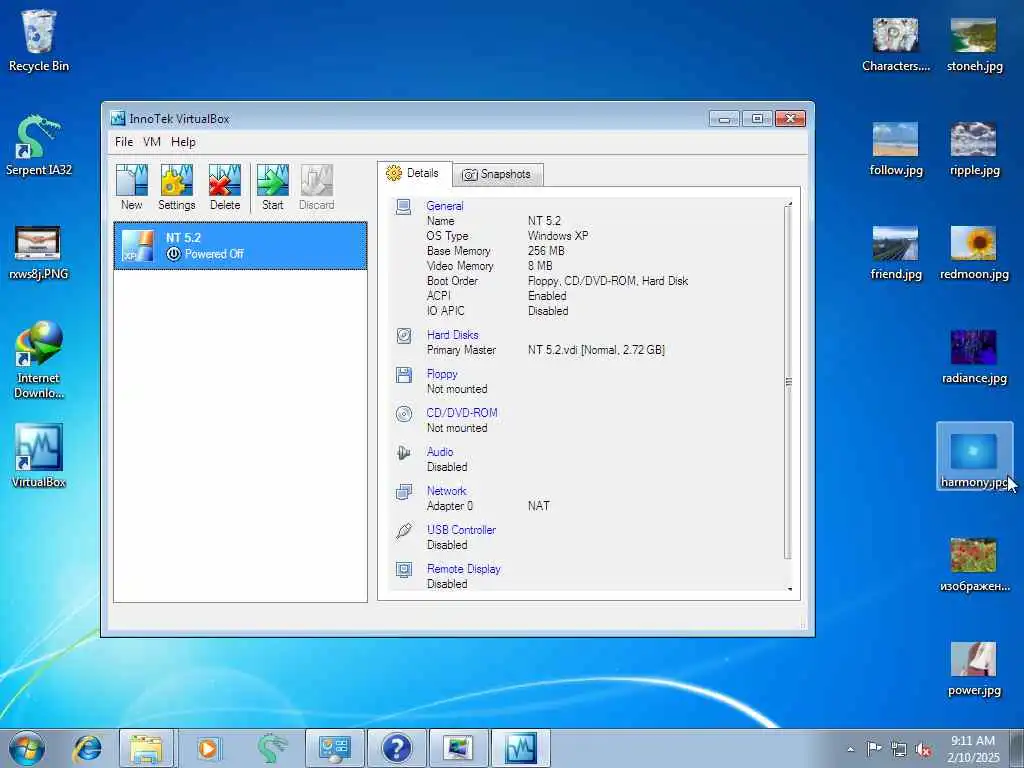Click the Help question mark taskbar icon
Image resolution: width=1024 pixels, height=768 pixels.
(396, 748)
